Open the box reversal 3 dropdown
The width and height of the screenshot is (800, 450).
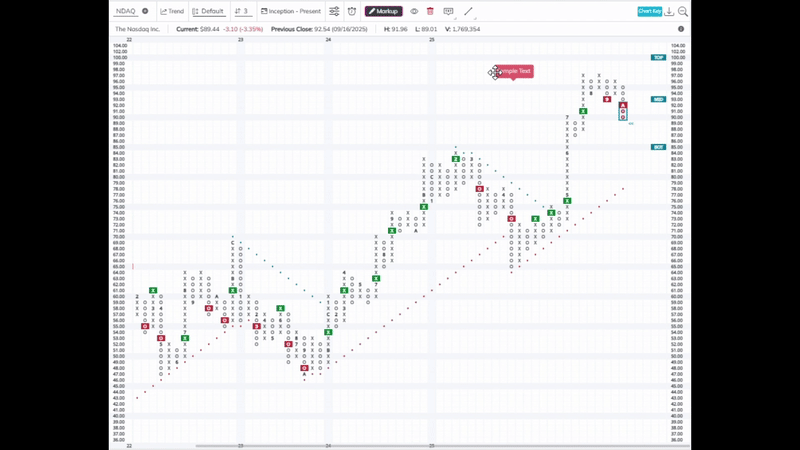[242, 11]
